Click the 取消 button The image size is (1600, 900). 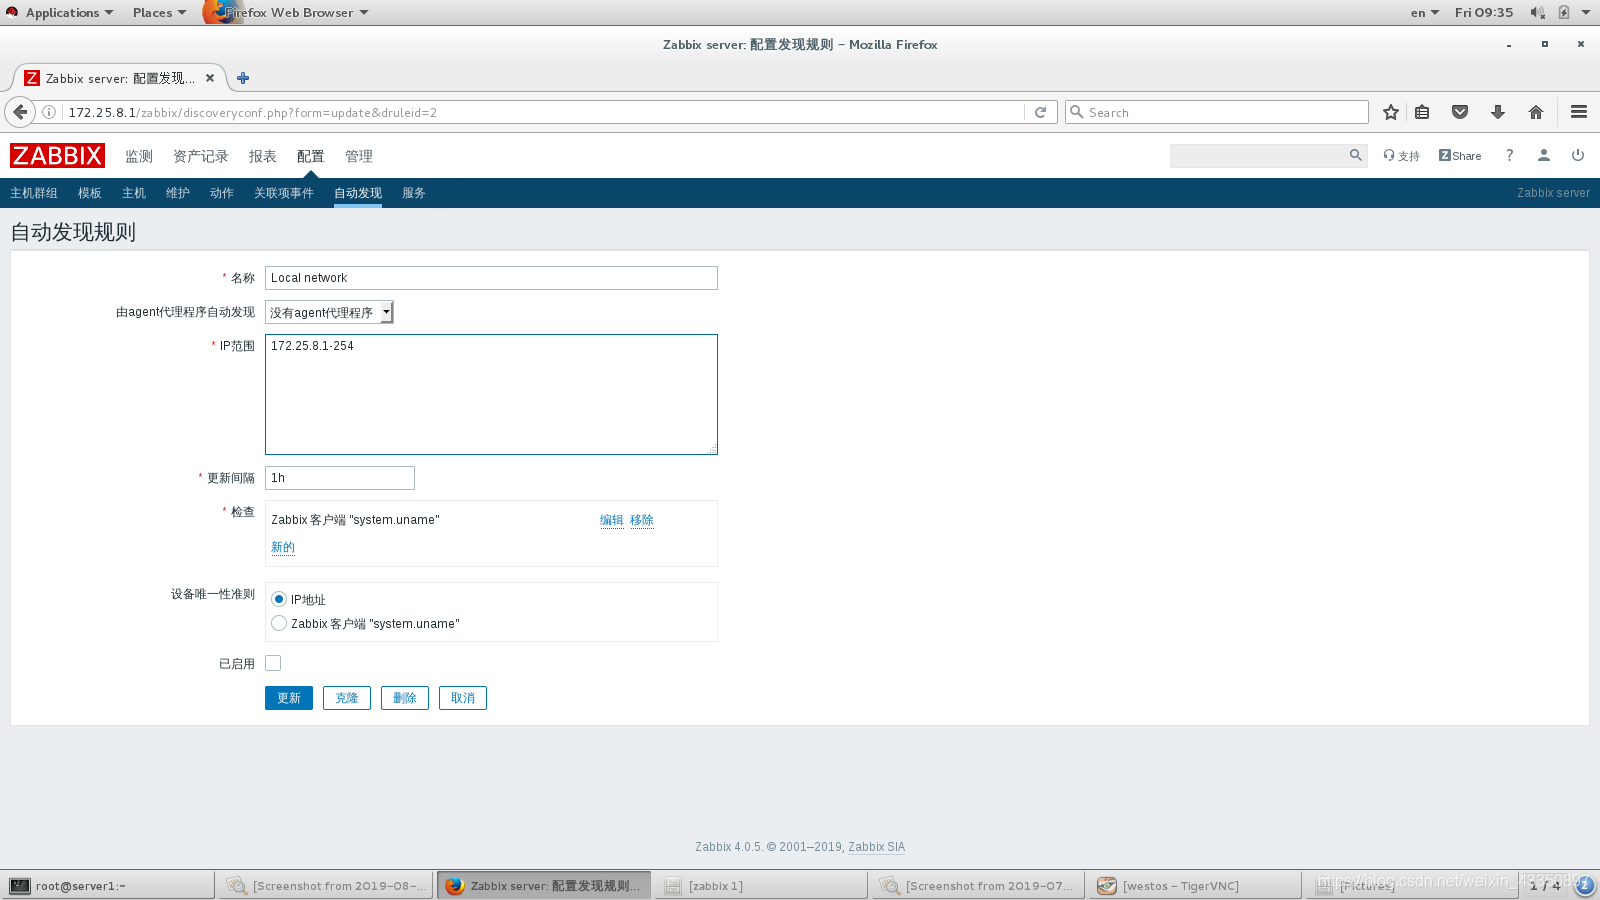coord(463,698)
